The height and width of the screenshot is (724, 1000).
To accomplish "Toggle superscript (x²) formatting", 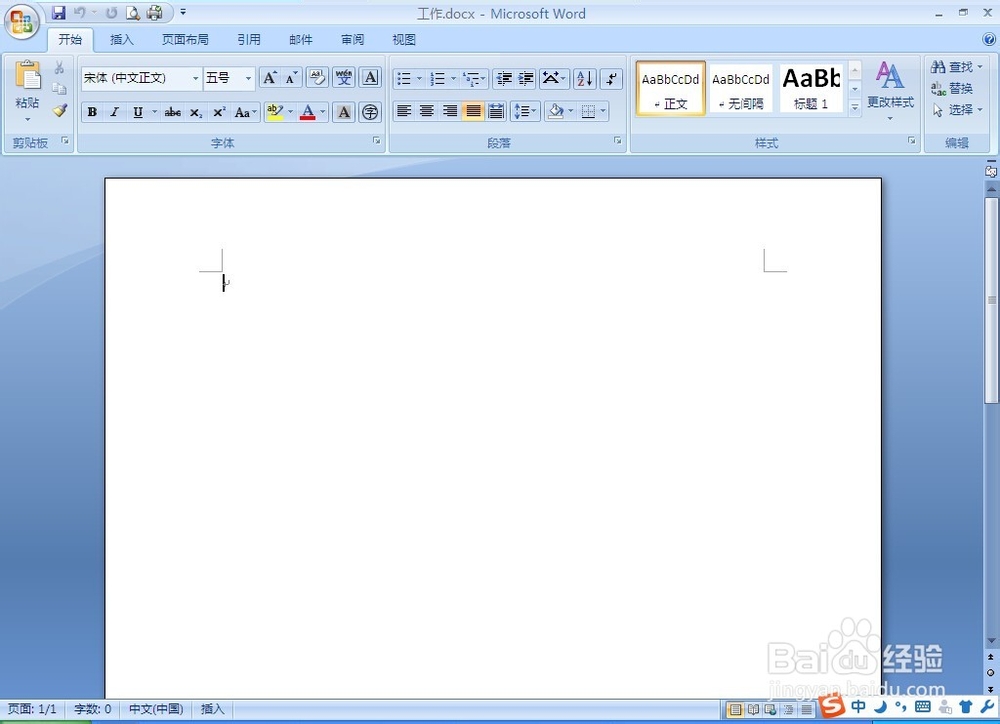I will pyautogui.click(x=219, y=112).
